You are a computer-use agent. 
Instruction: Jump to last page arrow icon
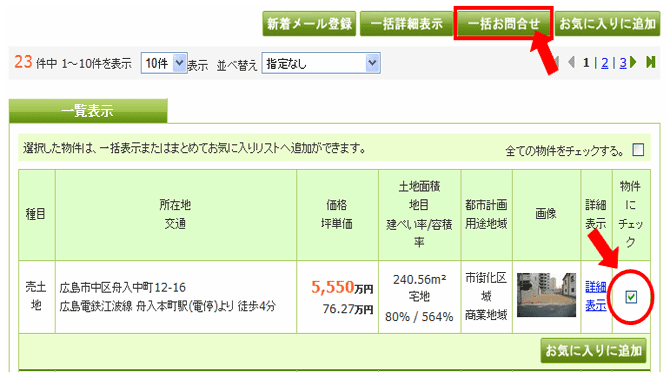[x=650, y=62]
